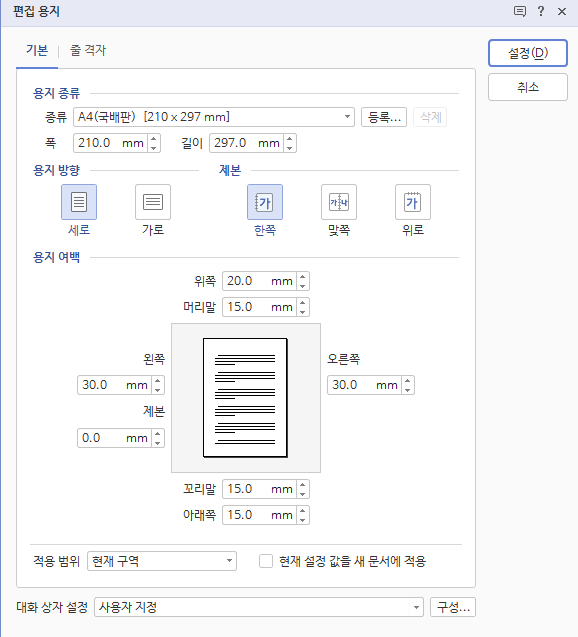Increase the 왼쪽 left margin

click(x=158, y=381)
